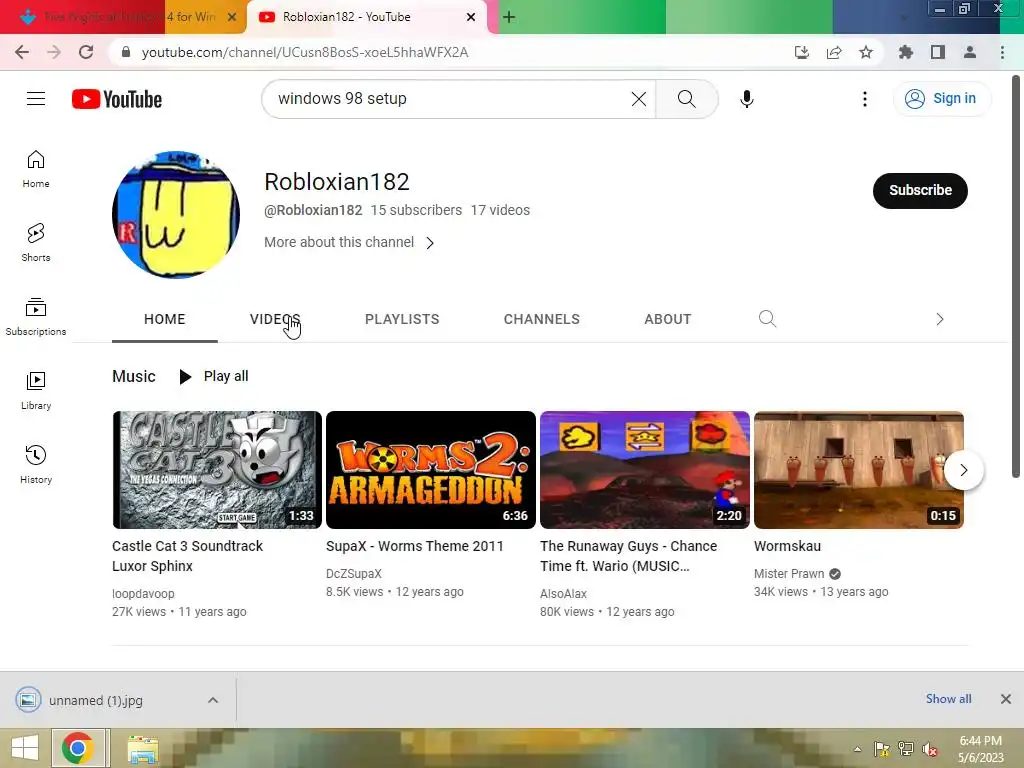Open File Explorer from taskbar
Screen dimensions: 1024x768
tap(143, 748)
